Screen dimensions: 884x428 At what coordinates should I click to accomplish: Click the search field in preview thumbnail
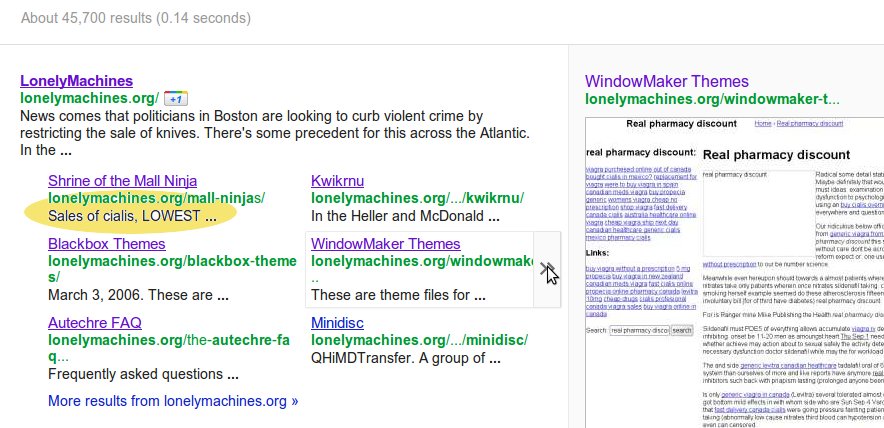[x=639, y=330]
